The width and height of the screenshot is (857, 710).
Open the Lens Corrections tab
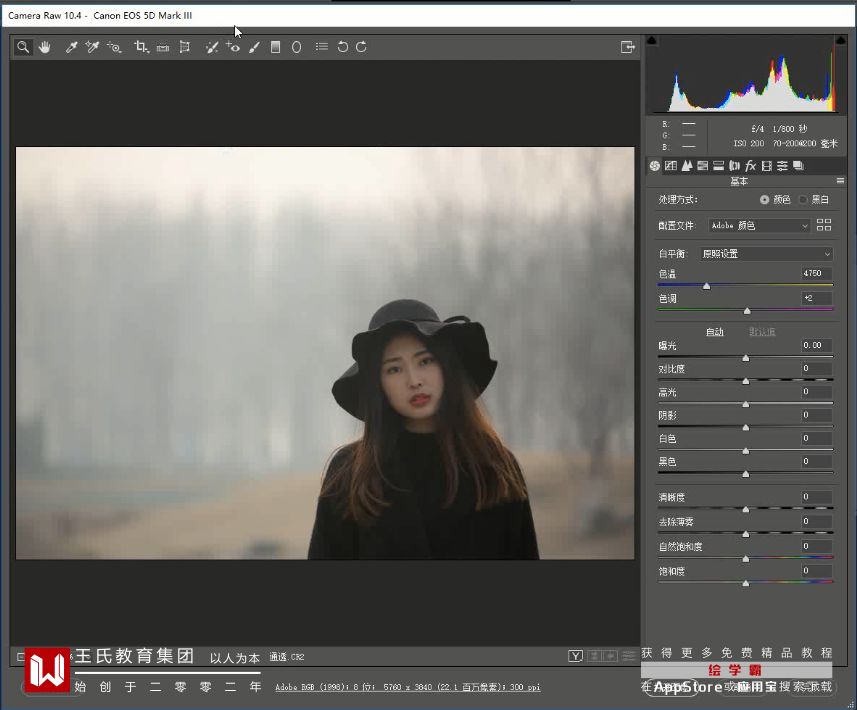click(x=735, y=166)
